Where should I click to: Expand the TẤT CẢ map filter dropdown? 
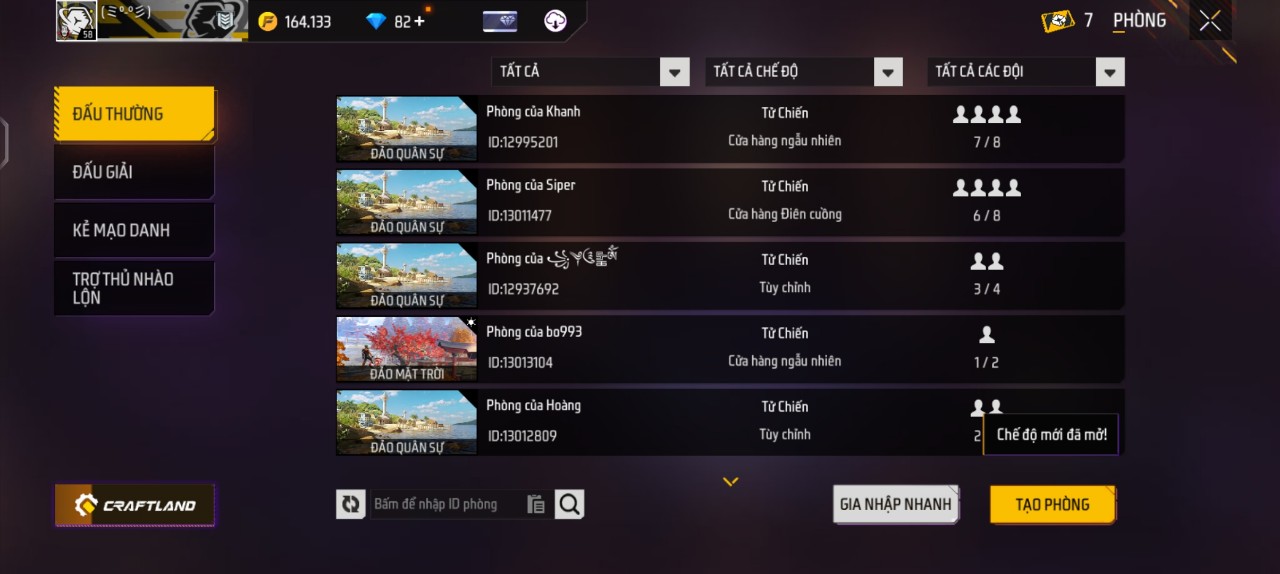pyautogui.click(x=590, y=72)
